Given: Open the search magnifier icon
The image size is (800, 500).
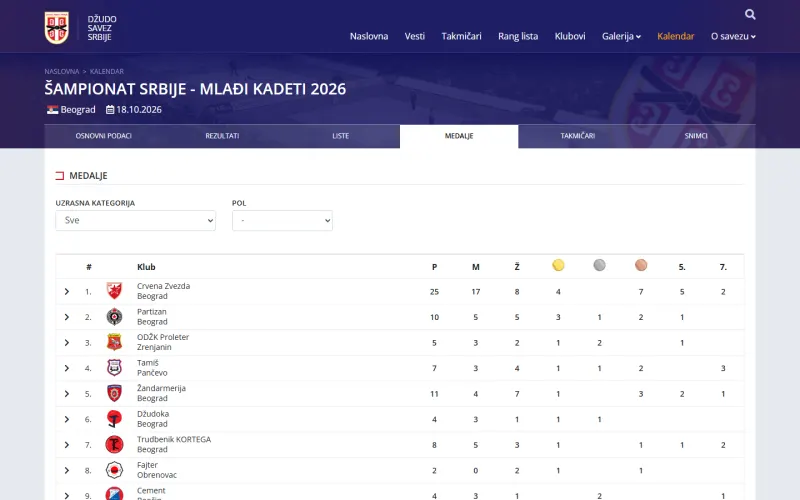Looking at the screenshot, I should [x=749, y=14].
